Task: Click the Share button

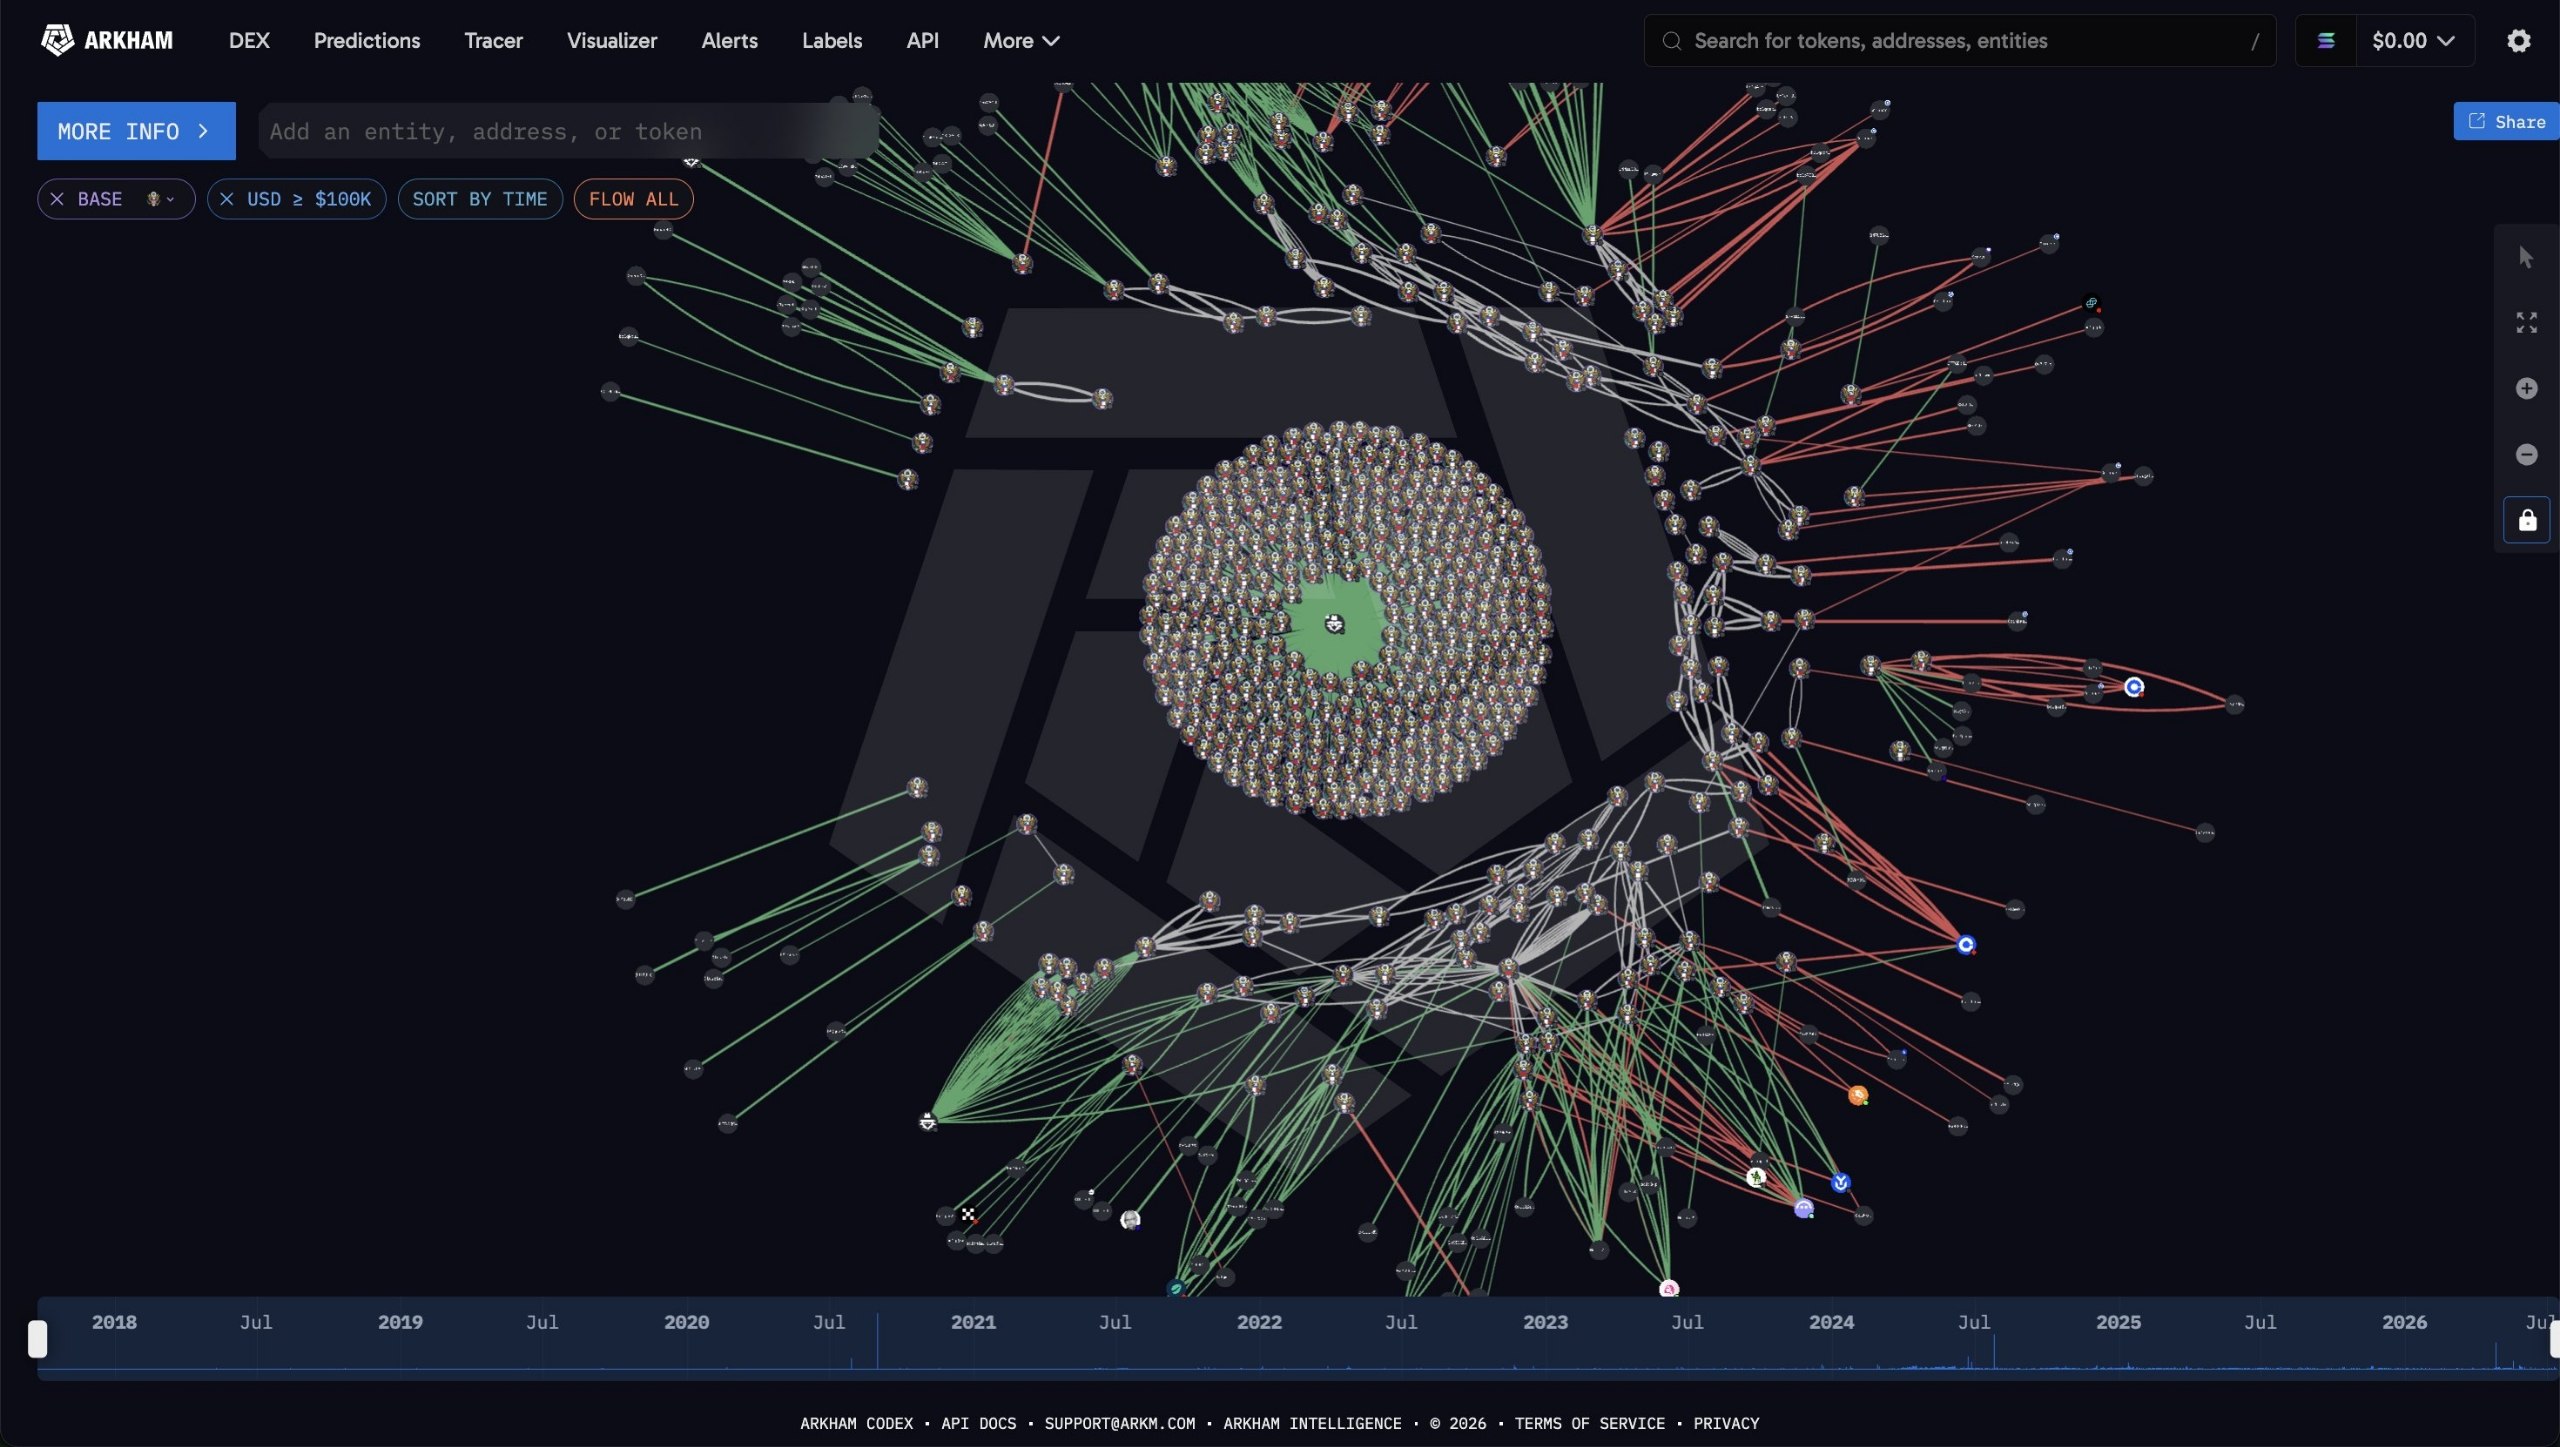Action: tap(2506, 121)
